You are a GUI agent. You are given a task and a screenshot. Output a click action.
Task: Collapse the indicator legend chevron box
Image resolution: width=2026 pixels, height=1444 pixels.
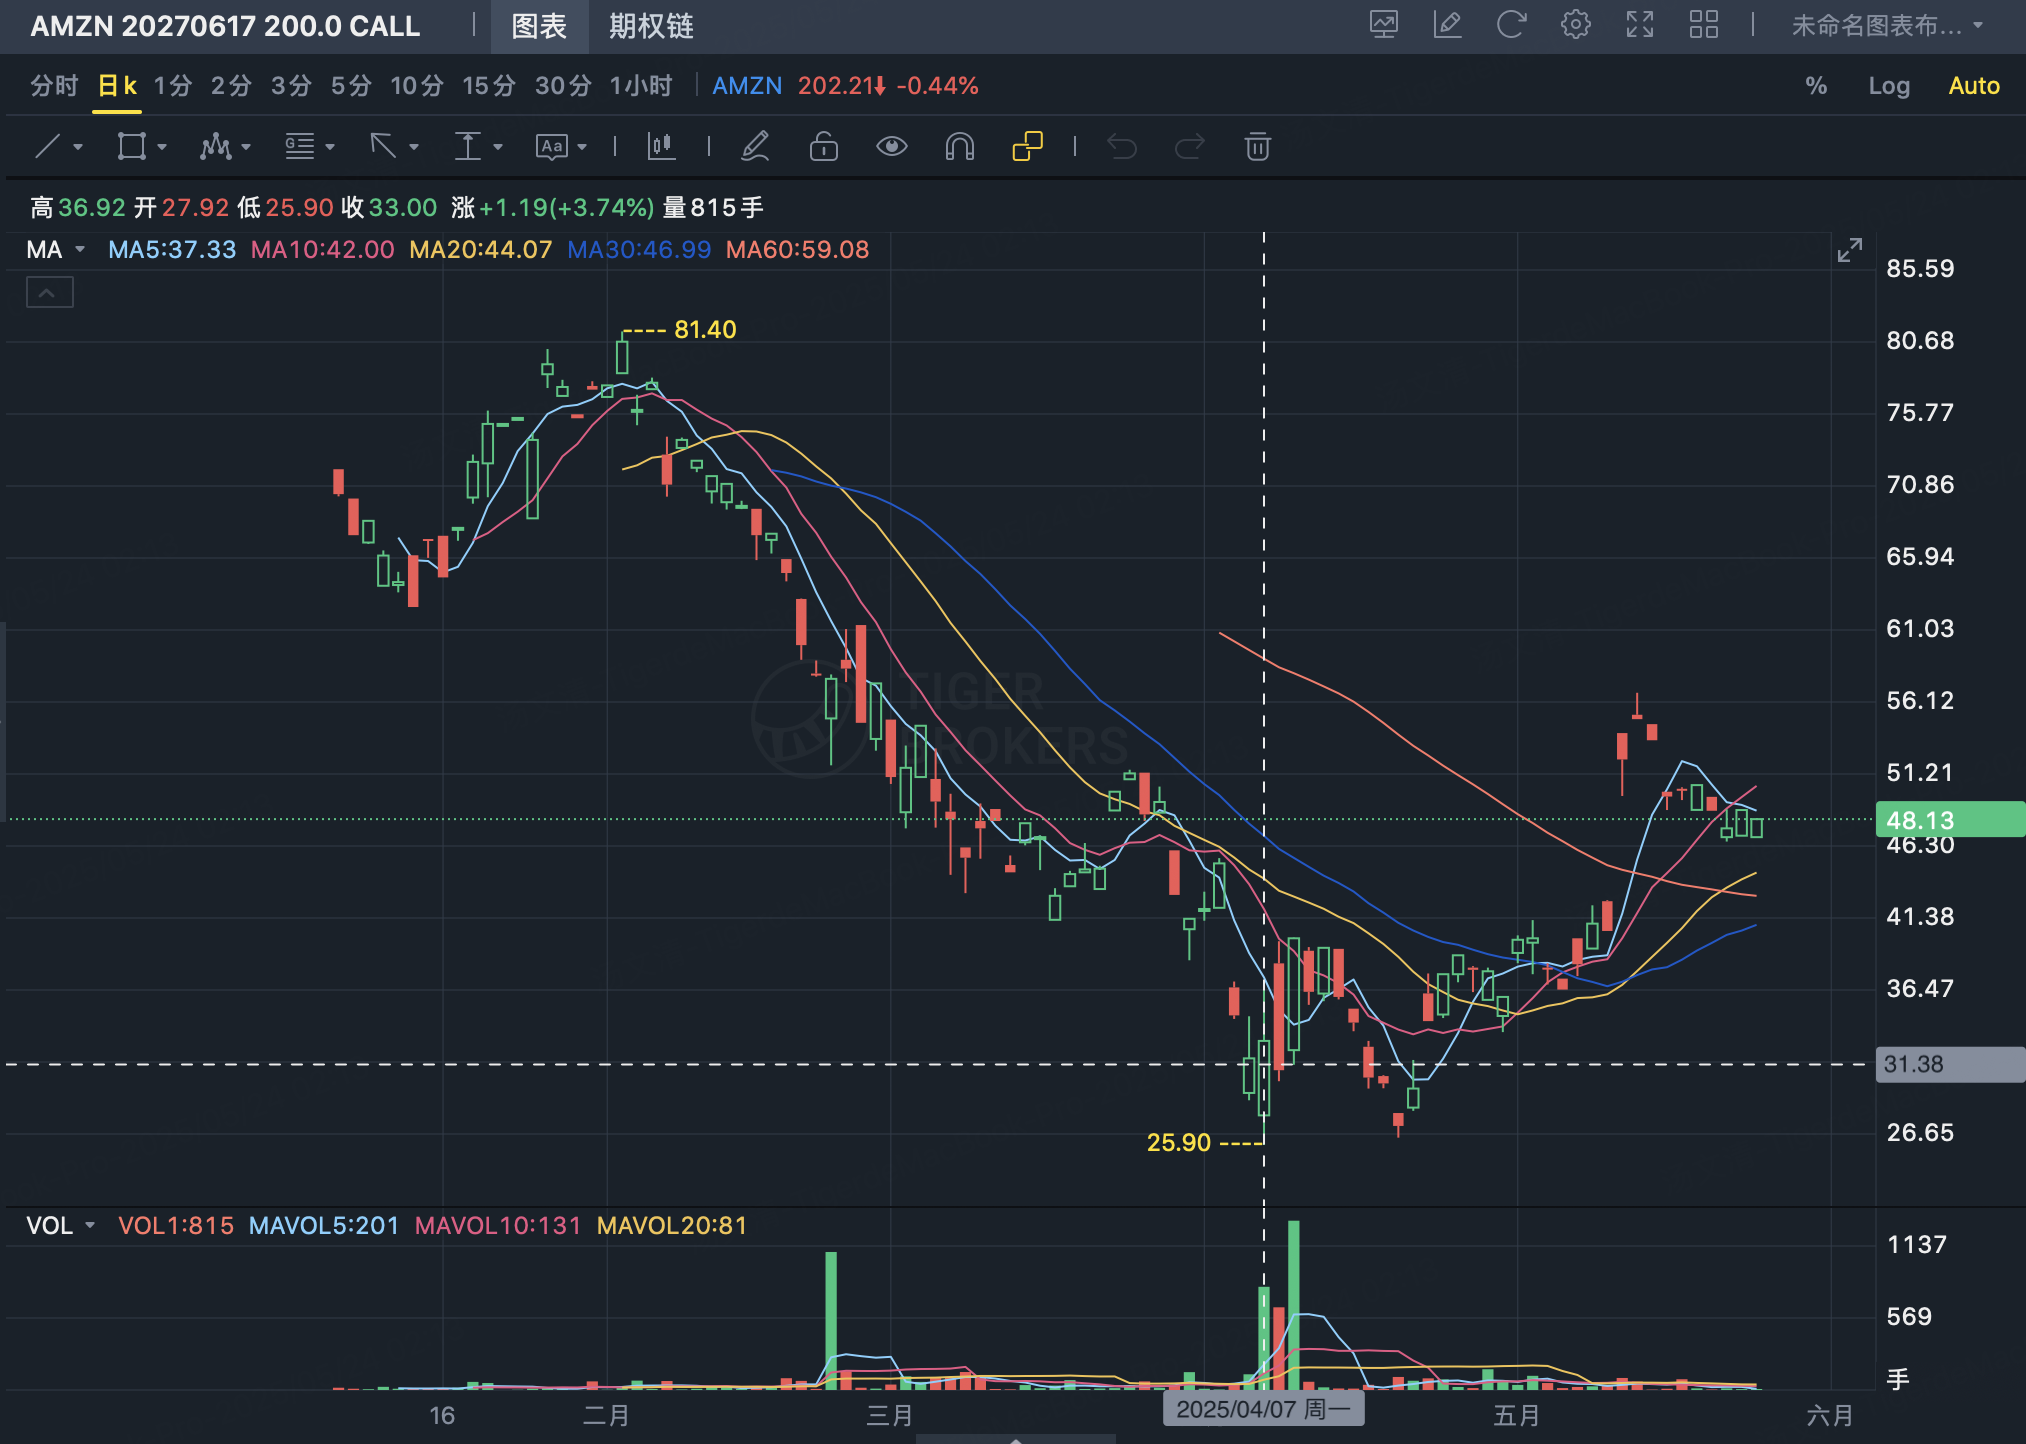49,293
